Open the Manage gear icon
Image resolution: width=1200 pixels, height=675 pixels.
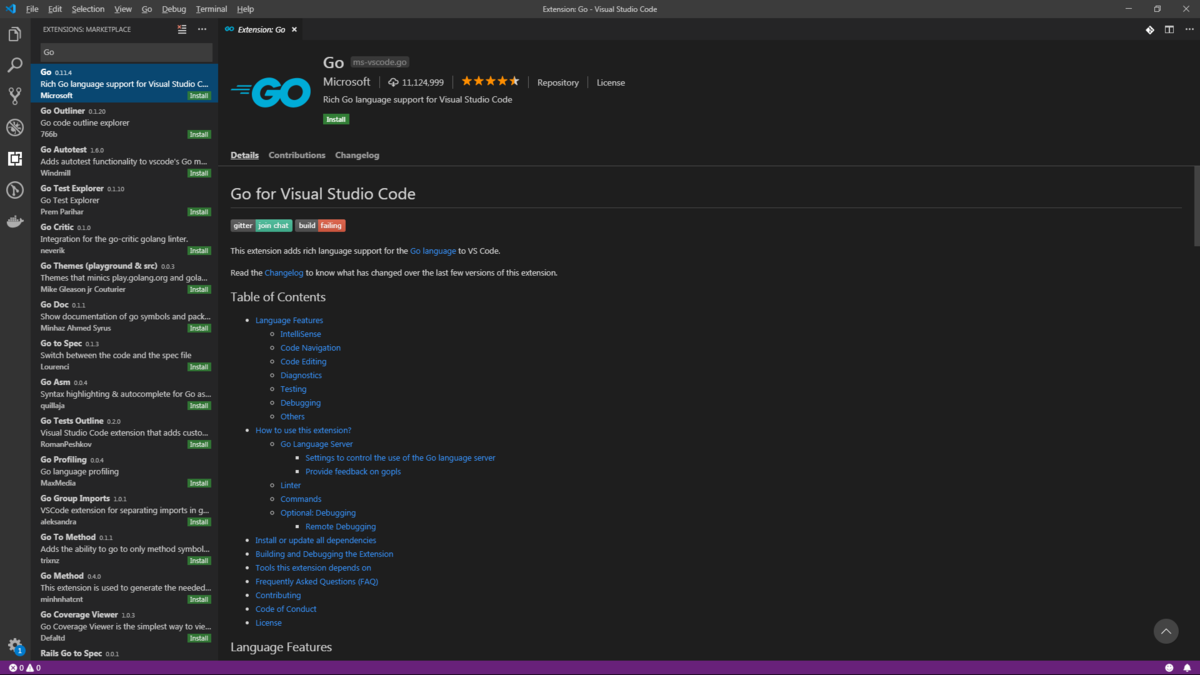(15, 646)
